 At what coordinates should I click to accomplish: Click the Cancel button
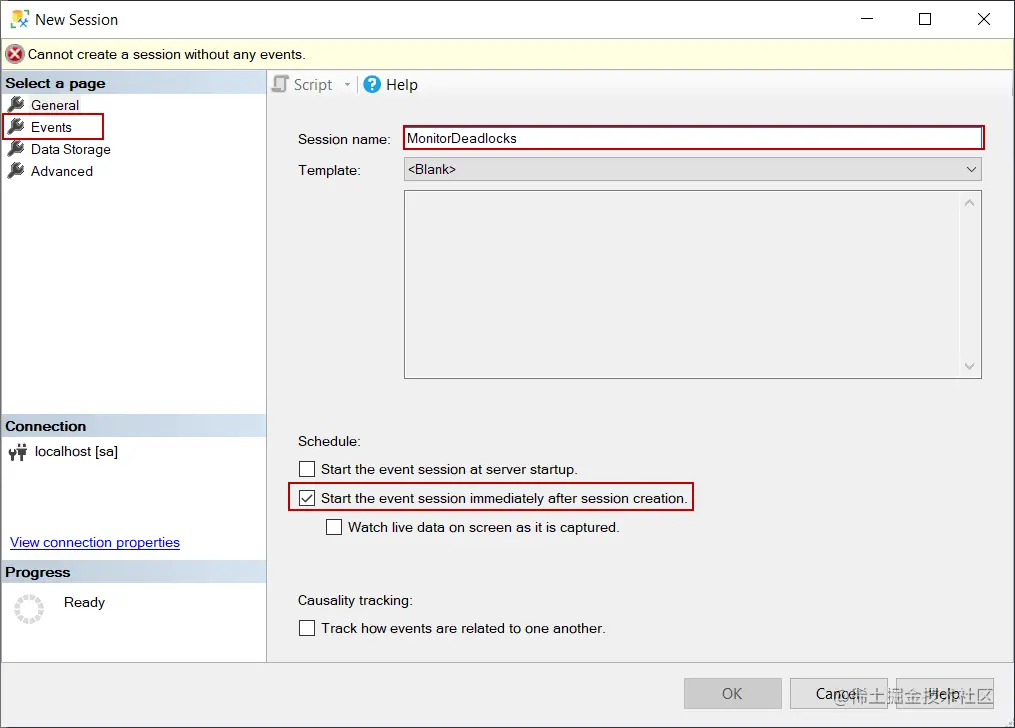pos(838,694)
